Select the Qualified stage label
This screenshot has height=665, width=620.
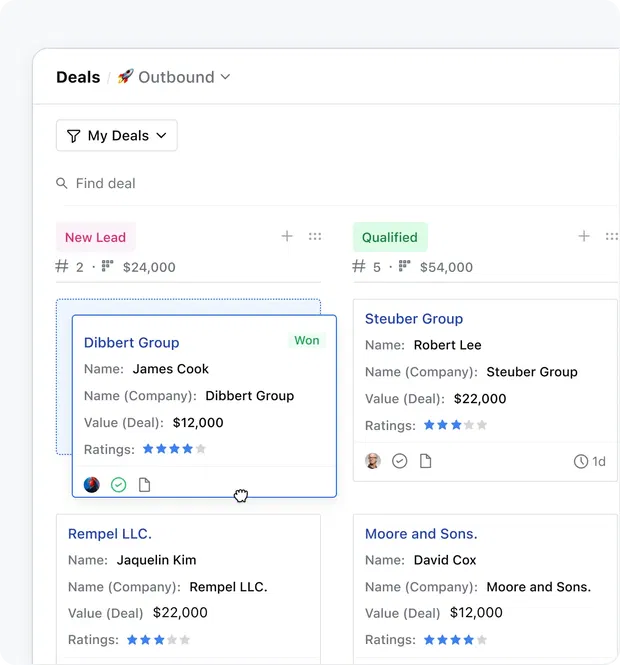click(x=390, y=237)
